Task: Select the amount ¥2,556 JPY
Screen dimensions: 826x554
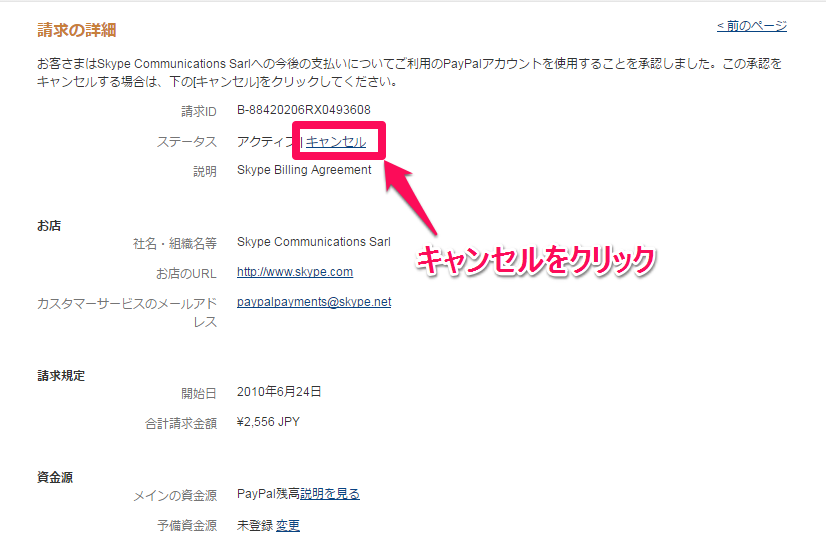Action: [268, 422]
